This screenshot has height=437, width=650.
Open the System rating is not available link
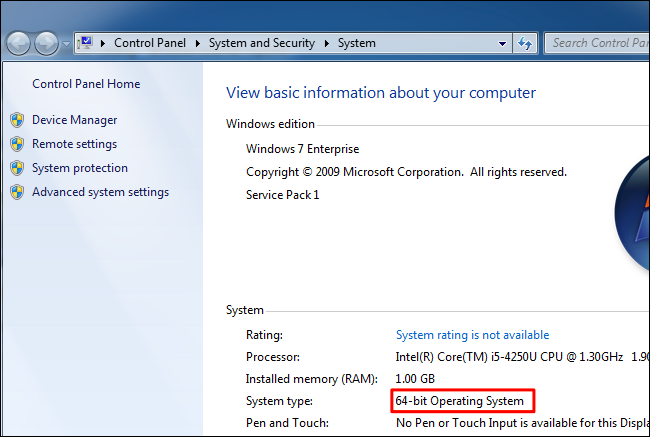pos(472,335)
